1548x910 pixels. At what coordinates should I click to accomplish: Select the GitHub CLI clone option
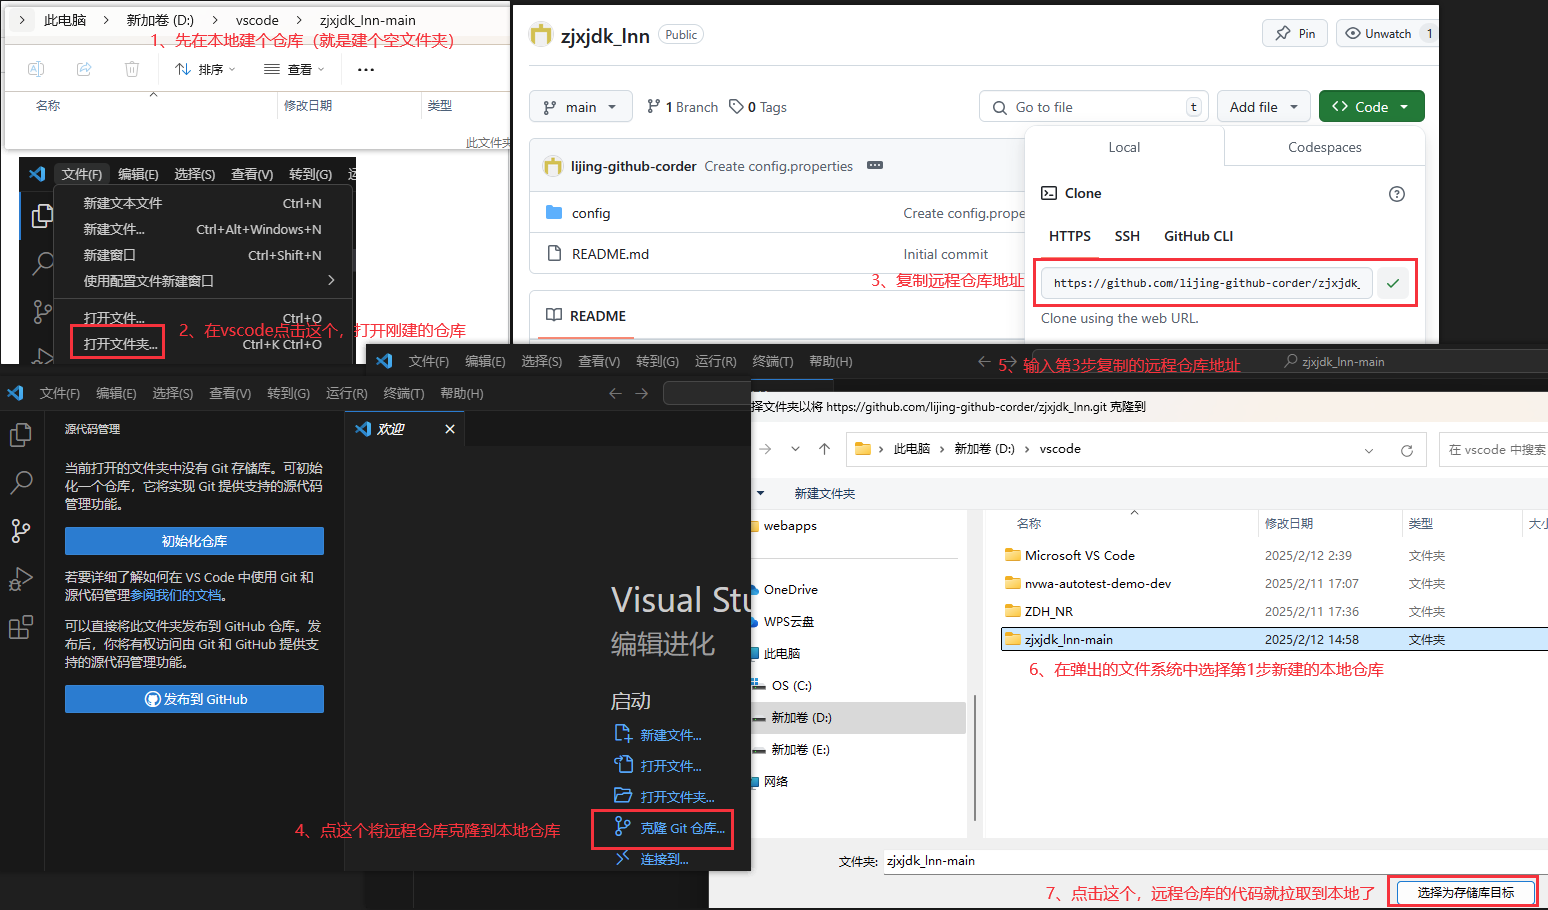point(1198,236)
